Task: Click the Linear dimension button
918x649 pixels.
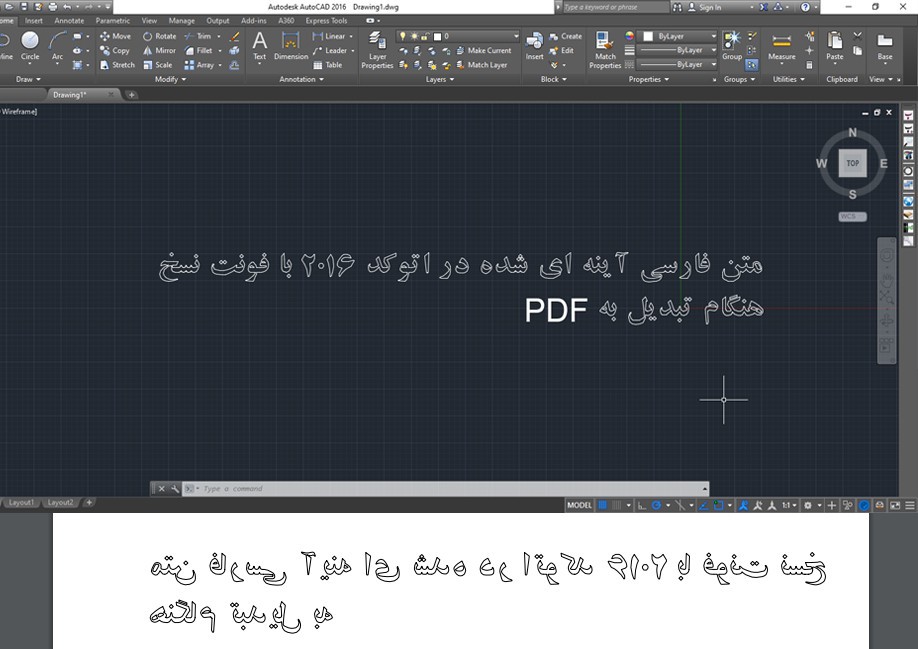Action: pos(330,36)
